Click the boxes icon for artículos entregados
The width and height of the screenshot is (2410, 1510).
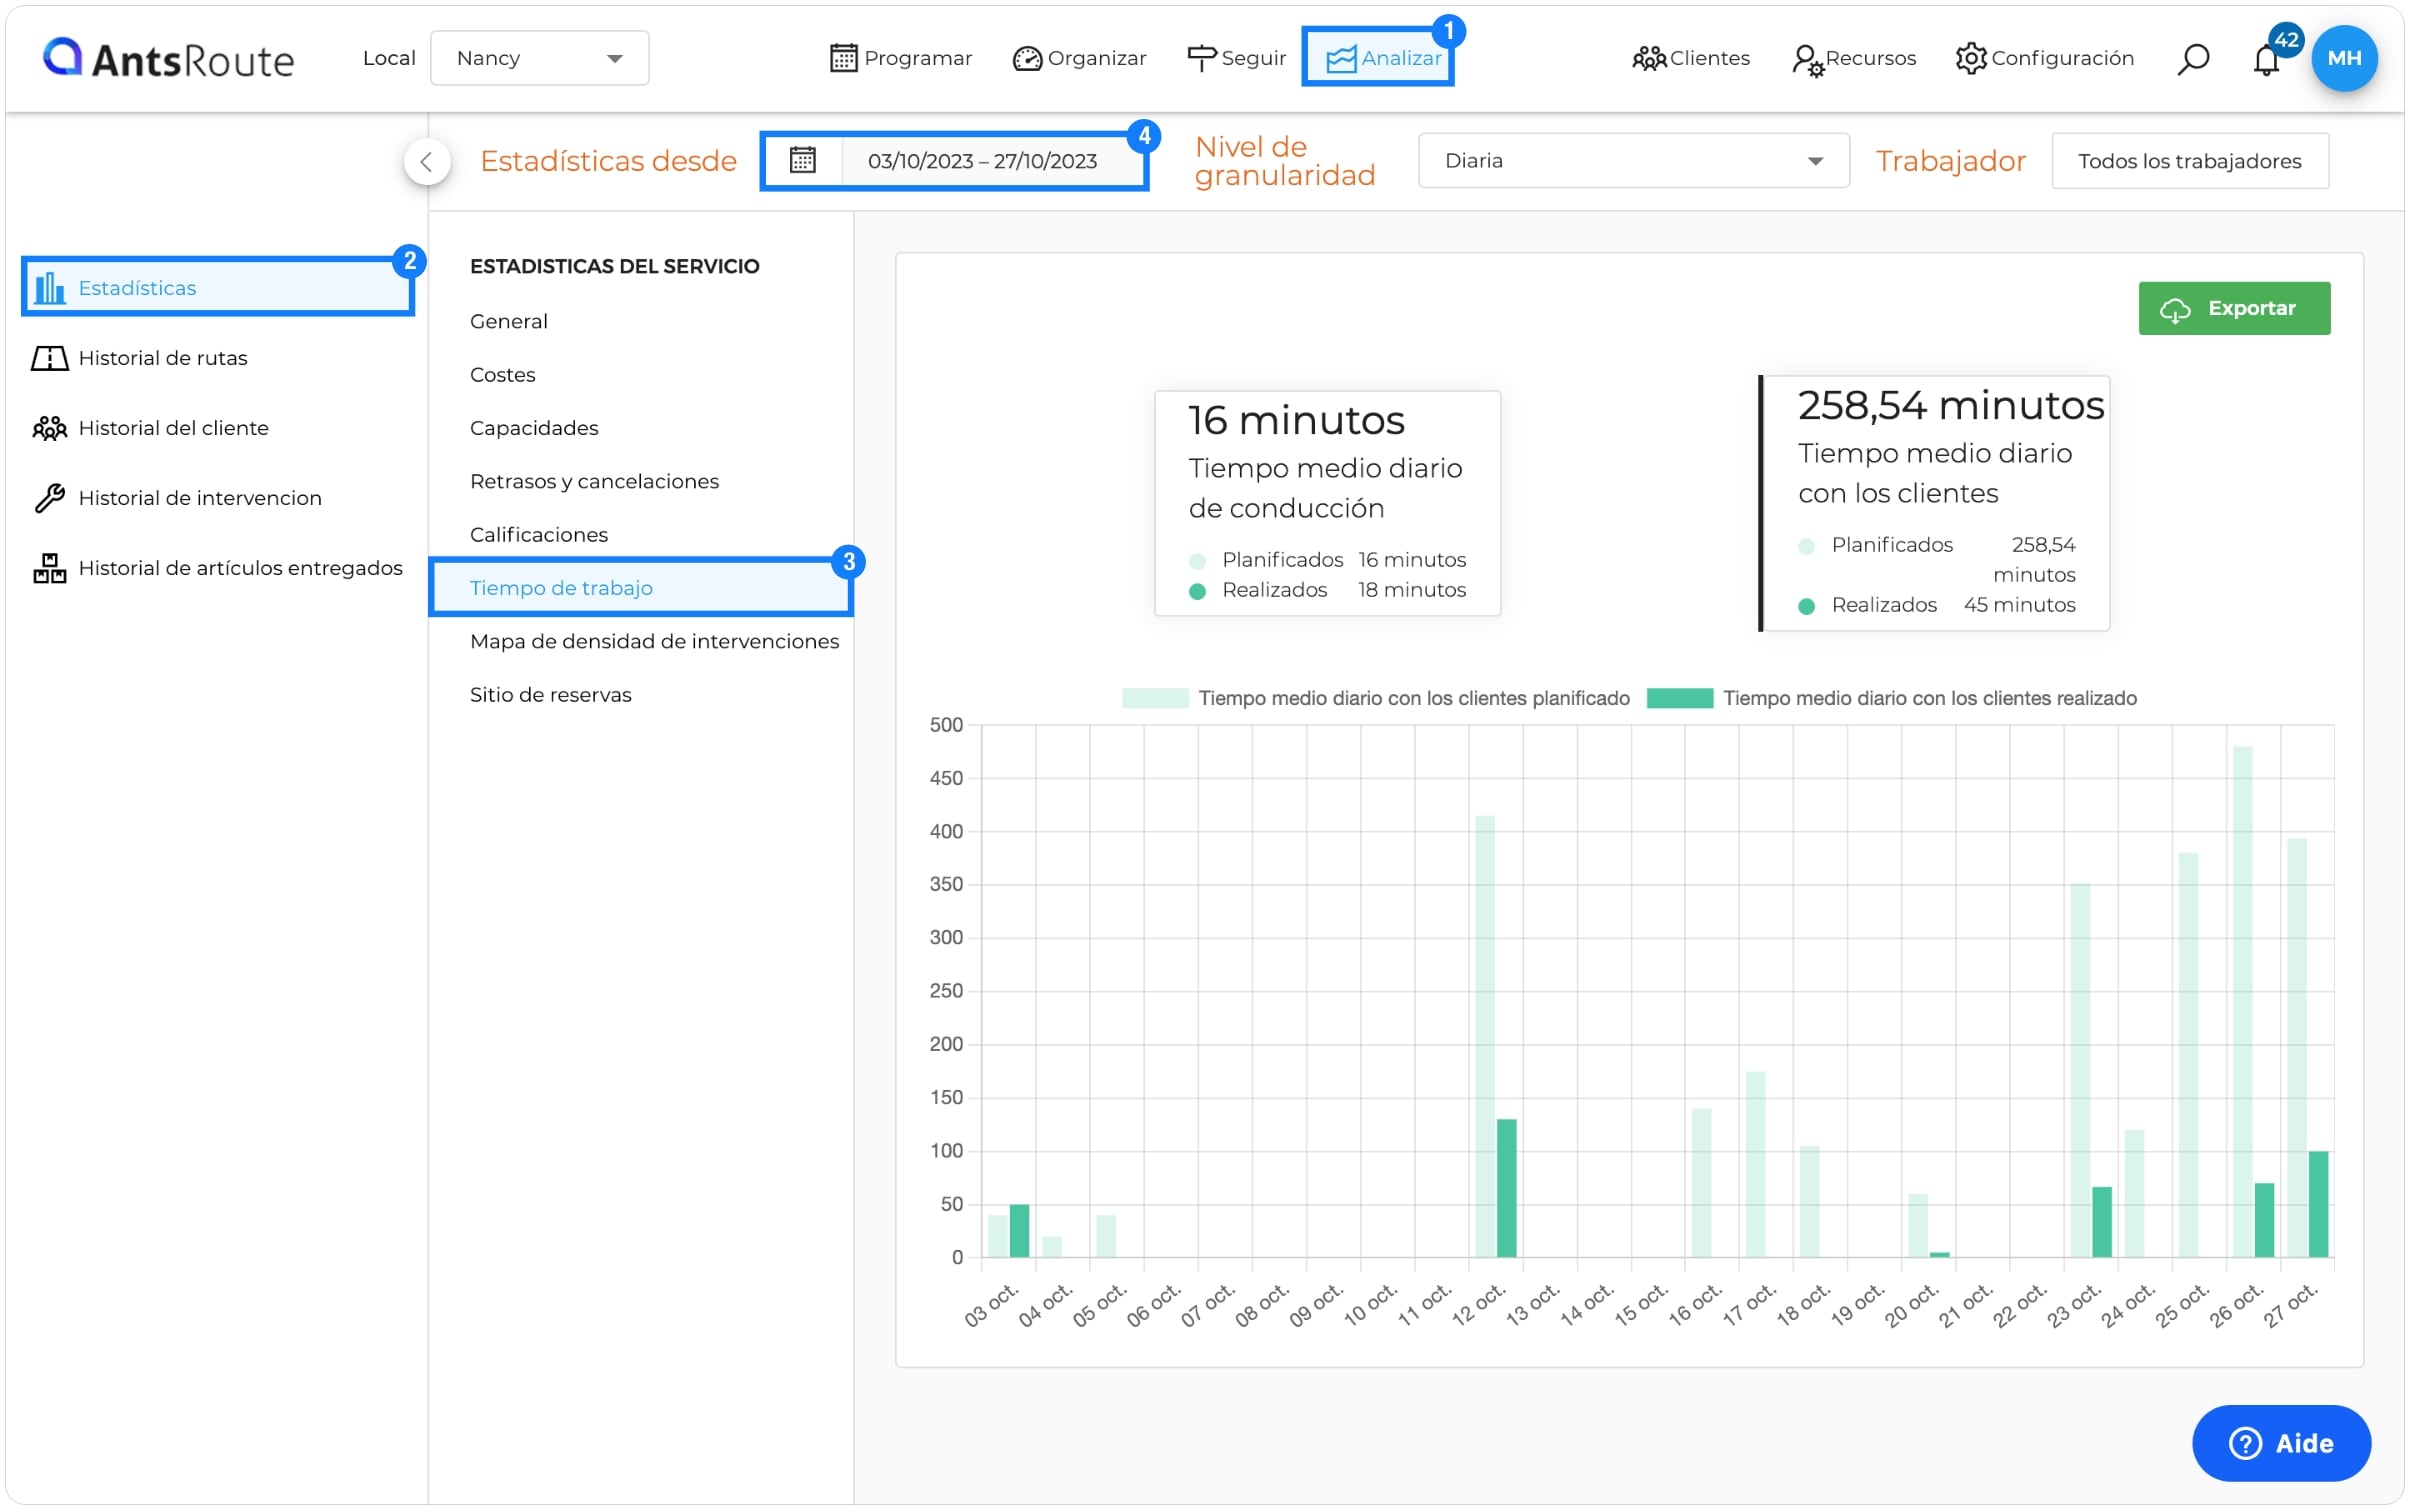click(x=49, y=568)
